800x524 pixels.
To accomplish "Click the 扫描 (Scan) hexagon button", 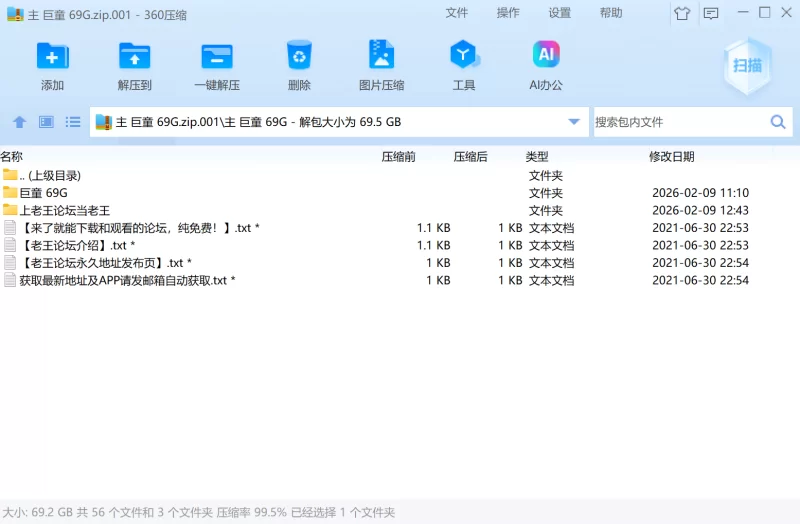I will 748,65.
